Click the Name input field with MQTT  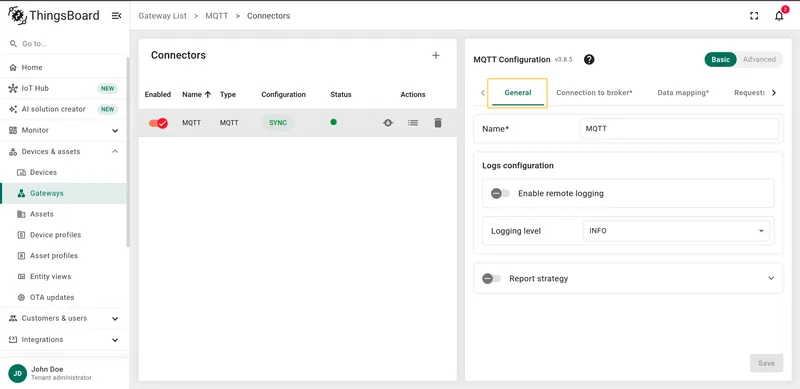click(679, 129)
